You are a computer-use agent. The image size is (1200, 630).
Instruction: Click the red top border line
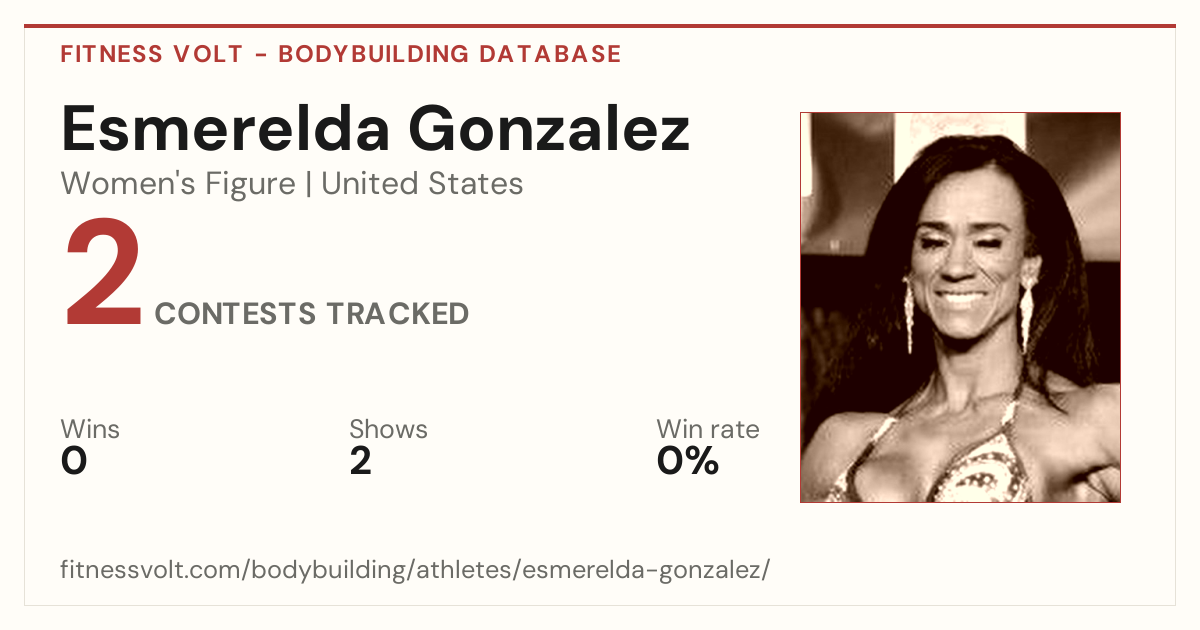(x=600, y=26)
